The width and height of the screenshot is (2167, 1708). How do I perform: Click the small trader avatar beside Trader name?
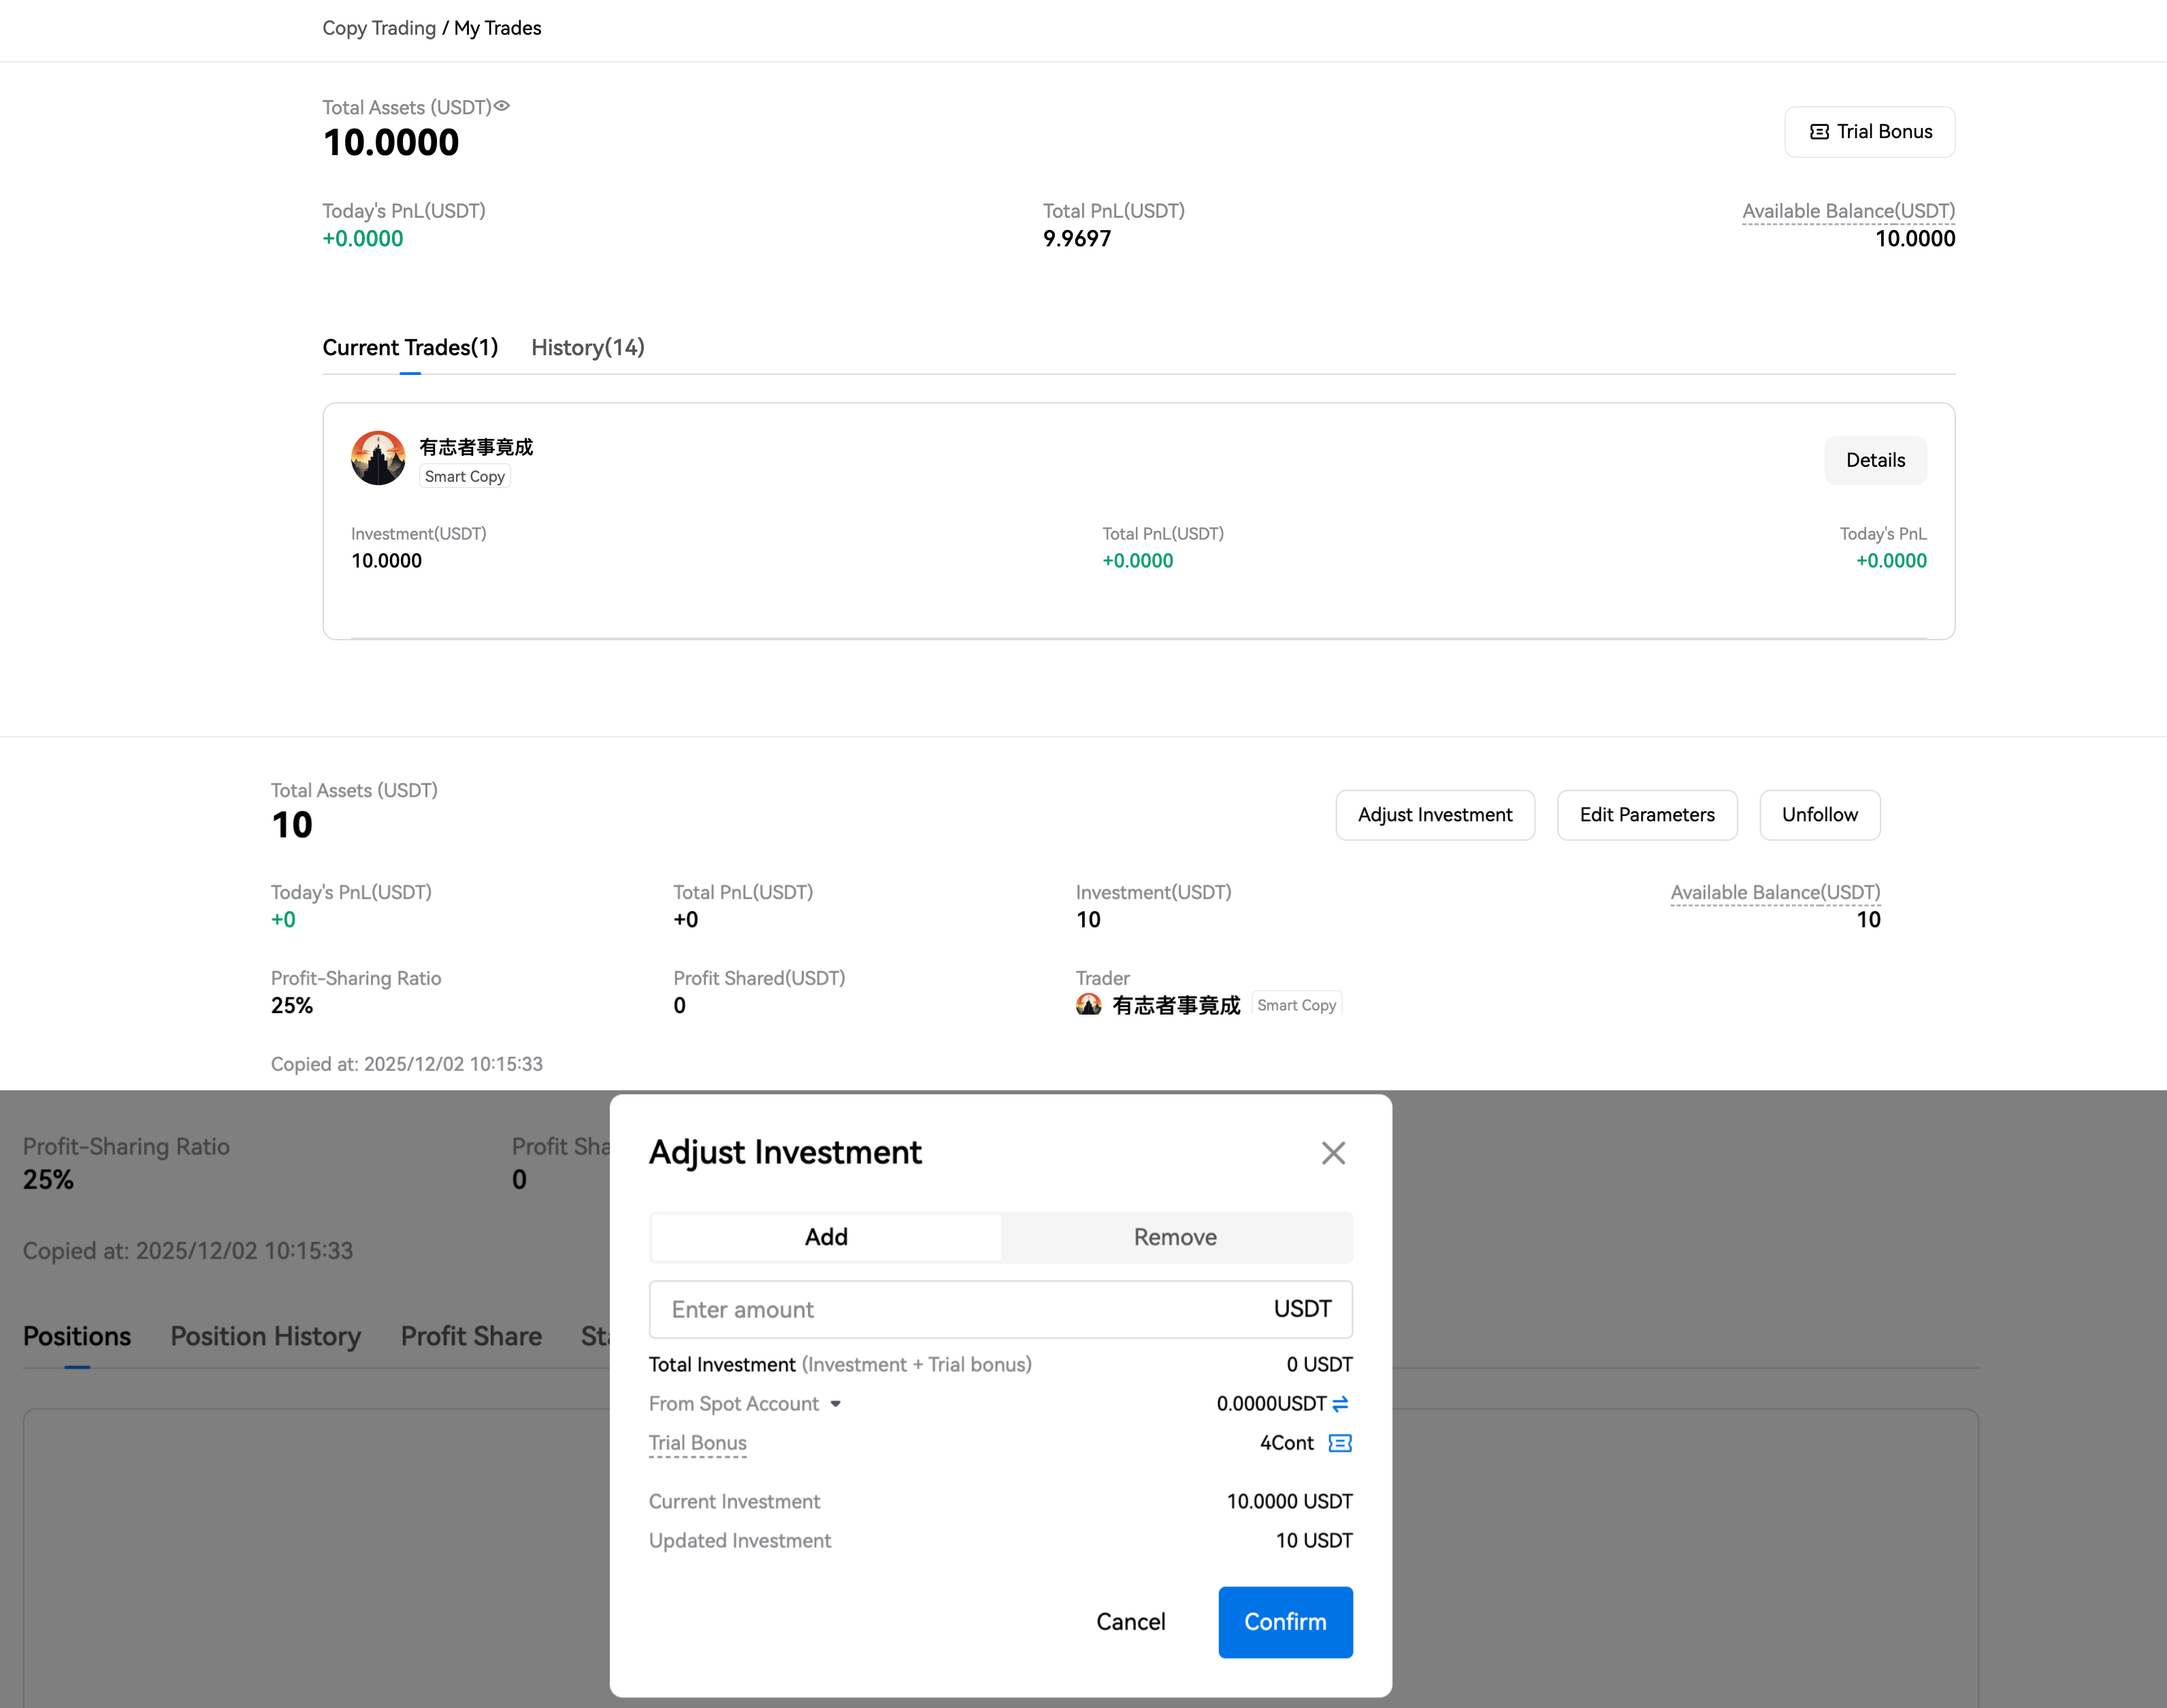[x=1088, y=1005]
